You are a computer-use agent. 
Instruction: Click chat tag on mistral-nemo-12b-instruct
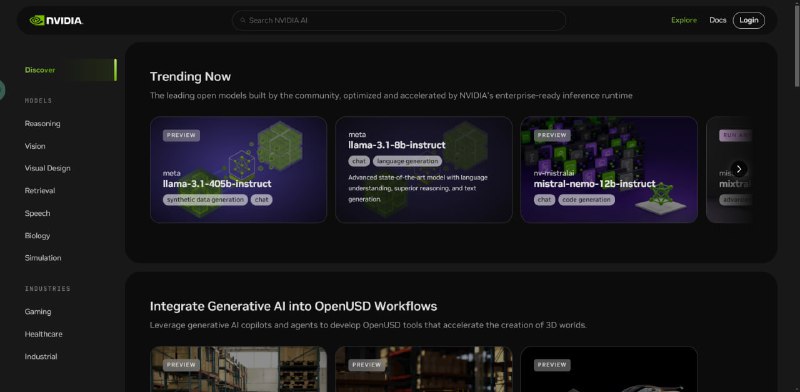click(x=544, y=200)
